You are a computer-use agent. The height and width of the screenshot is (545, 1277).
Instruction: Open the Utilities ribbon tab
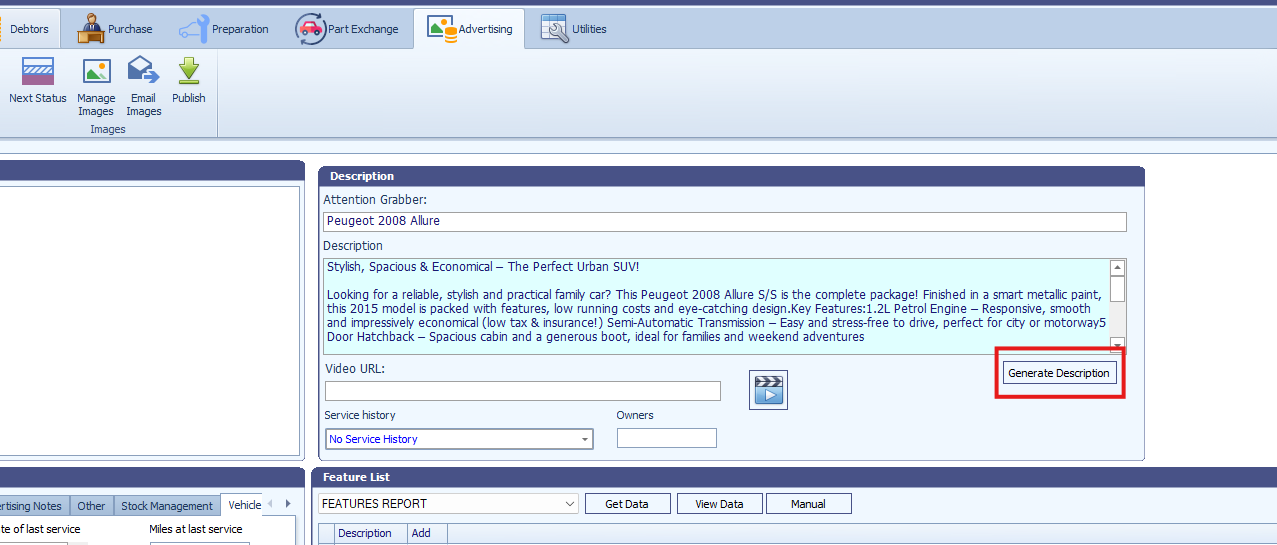[x=575, y=29]
